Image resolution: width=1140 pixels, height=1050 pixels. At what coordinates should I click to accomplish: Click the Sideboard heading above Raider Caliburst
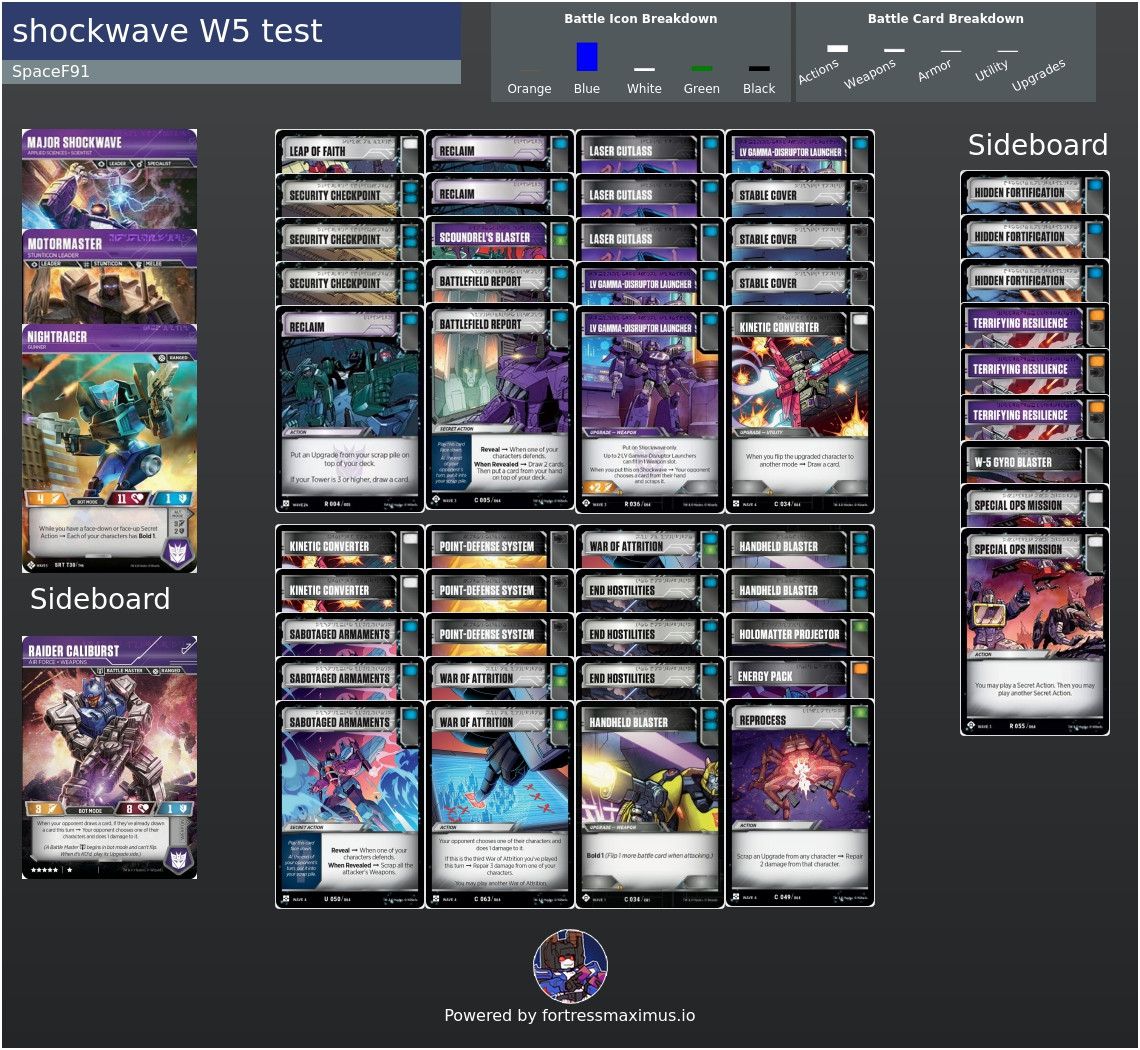click(x=100, y=598)
